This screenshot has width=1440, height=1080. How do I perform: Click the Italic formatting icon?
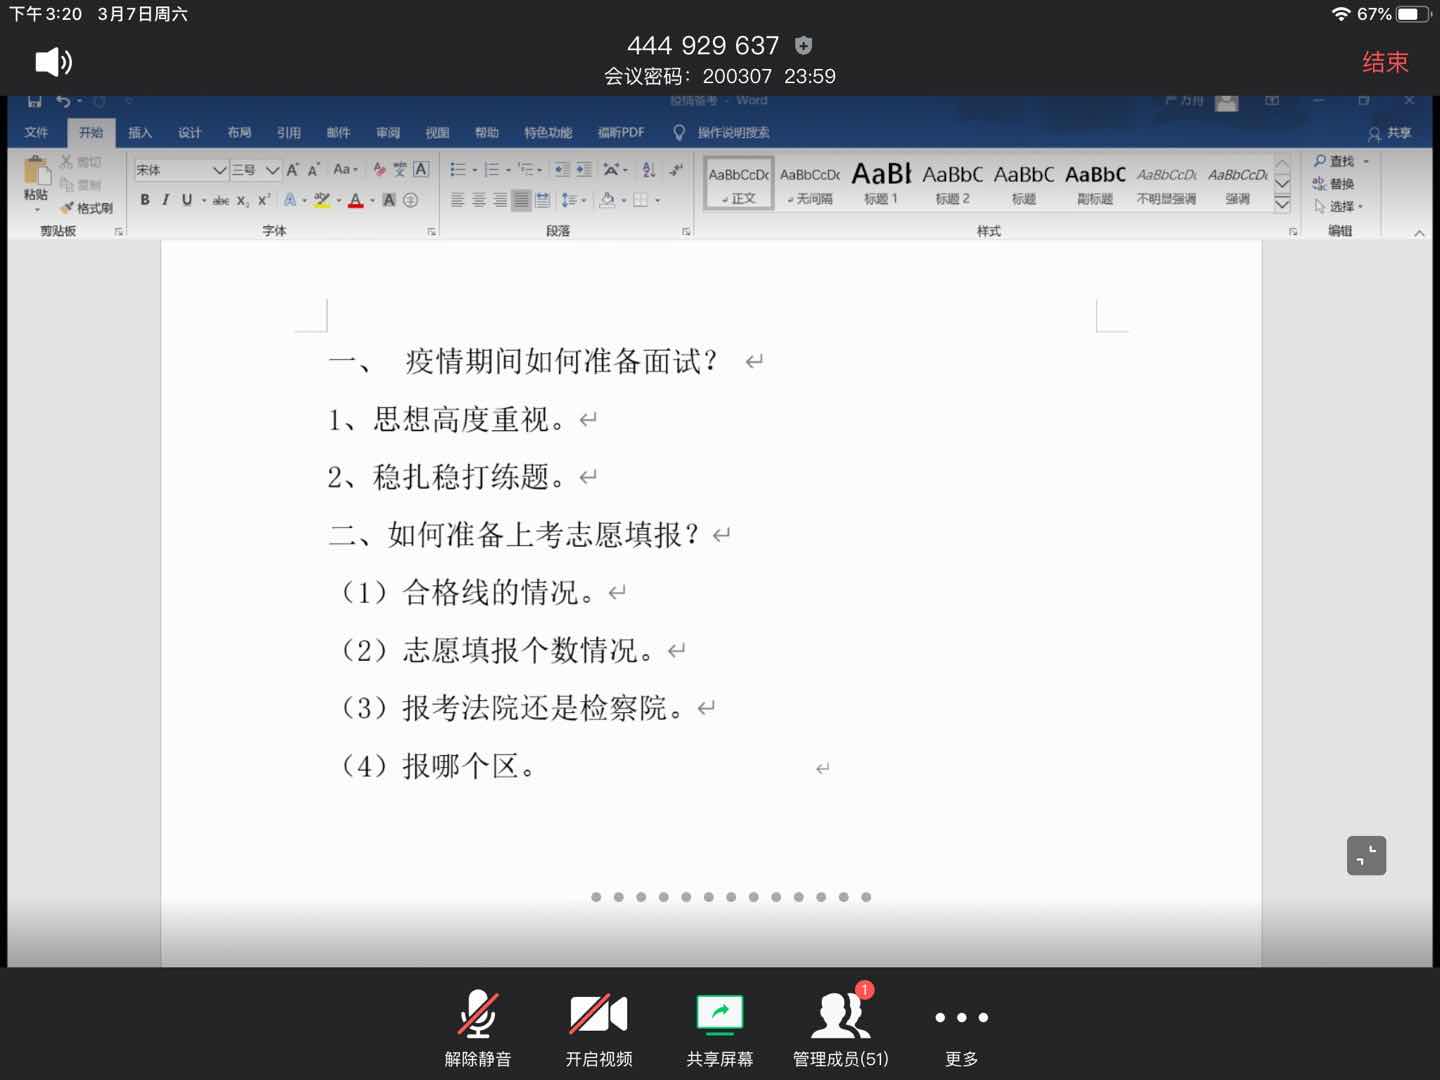166,200
